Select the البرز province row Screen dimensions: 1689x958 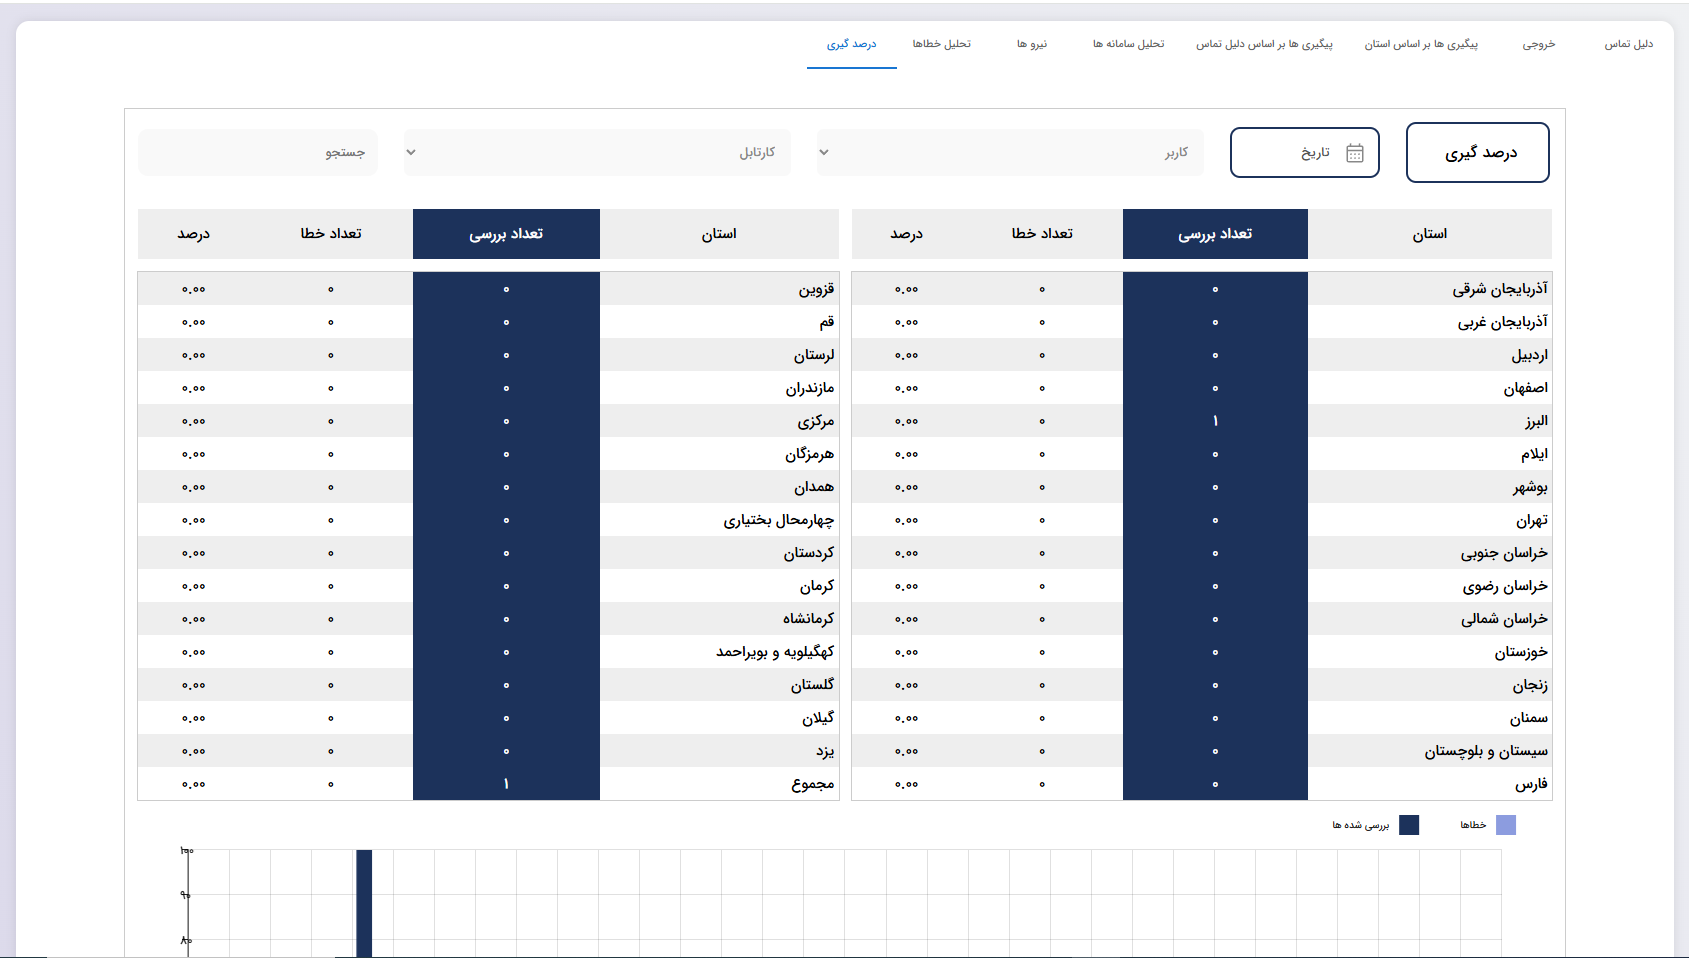click(x=1202, y=421)
